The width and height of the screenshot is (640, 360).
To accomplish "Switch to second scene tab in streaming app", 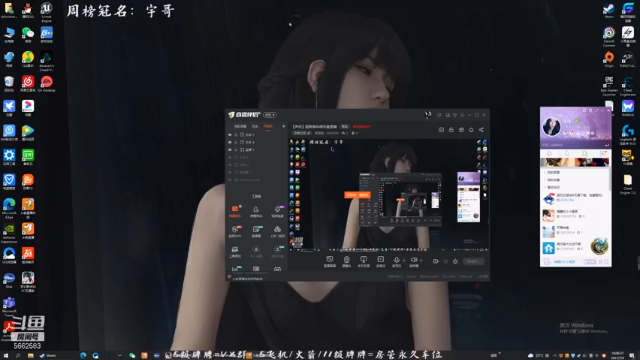I will pyautogui.click(x=255, y=127).
